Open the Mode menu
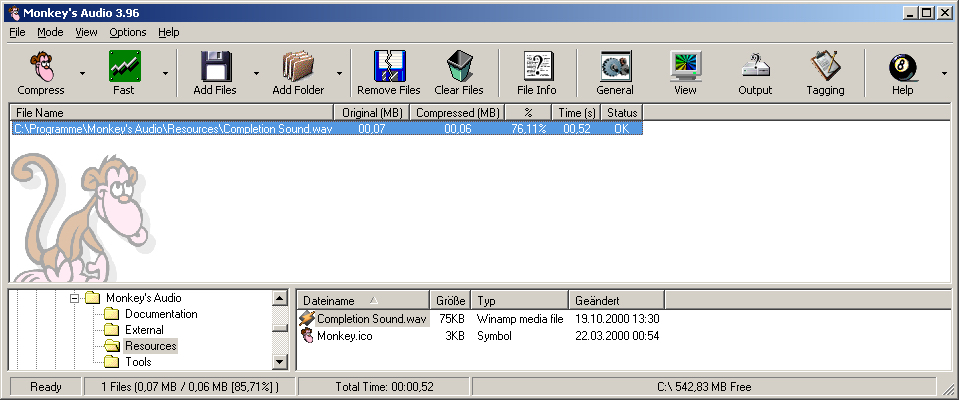 (x=50, y=32)
